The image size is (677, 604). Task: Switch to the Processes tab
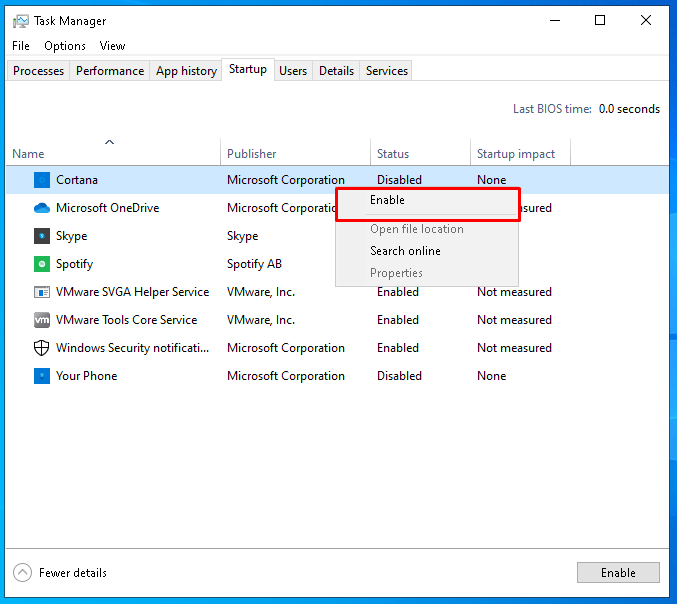click(x=38, y=70)
